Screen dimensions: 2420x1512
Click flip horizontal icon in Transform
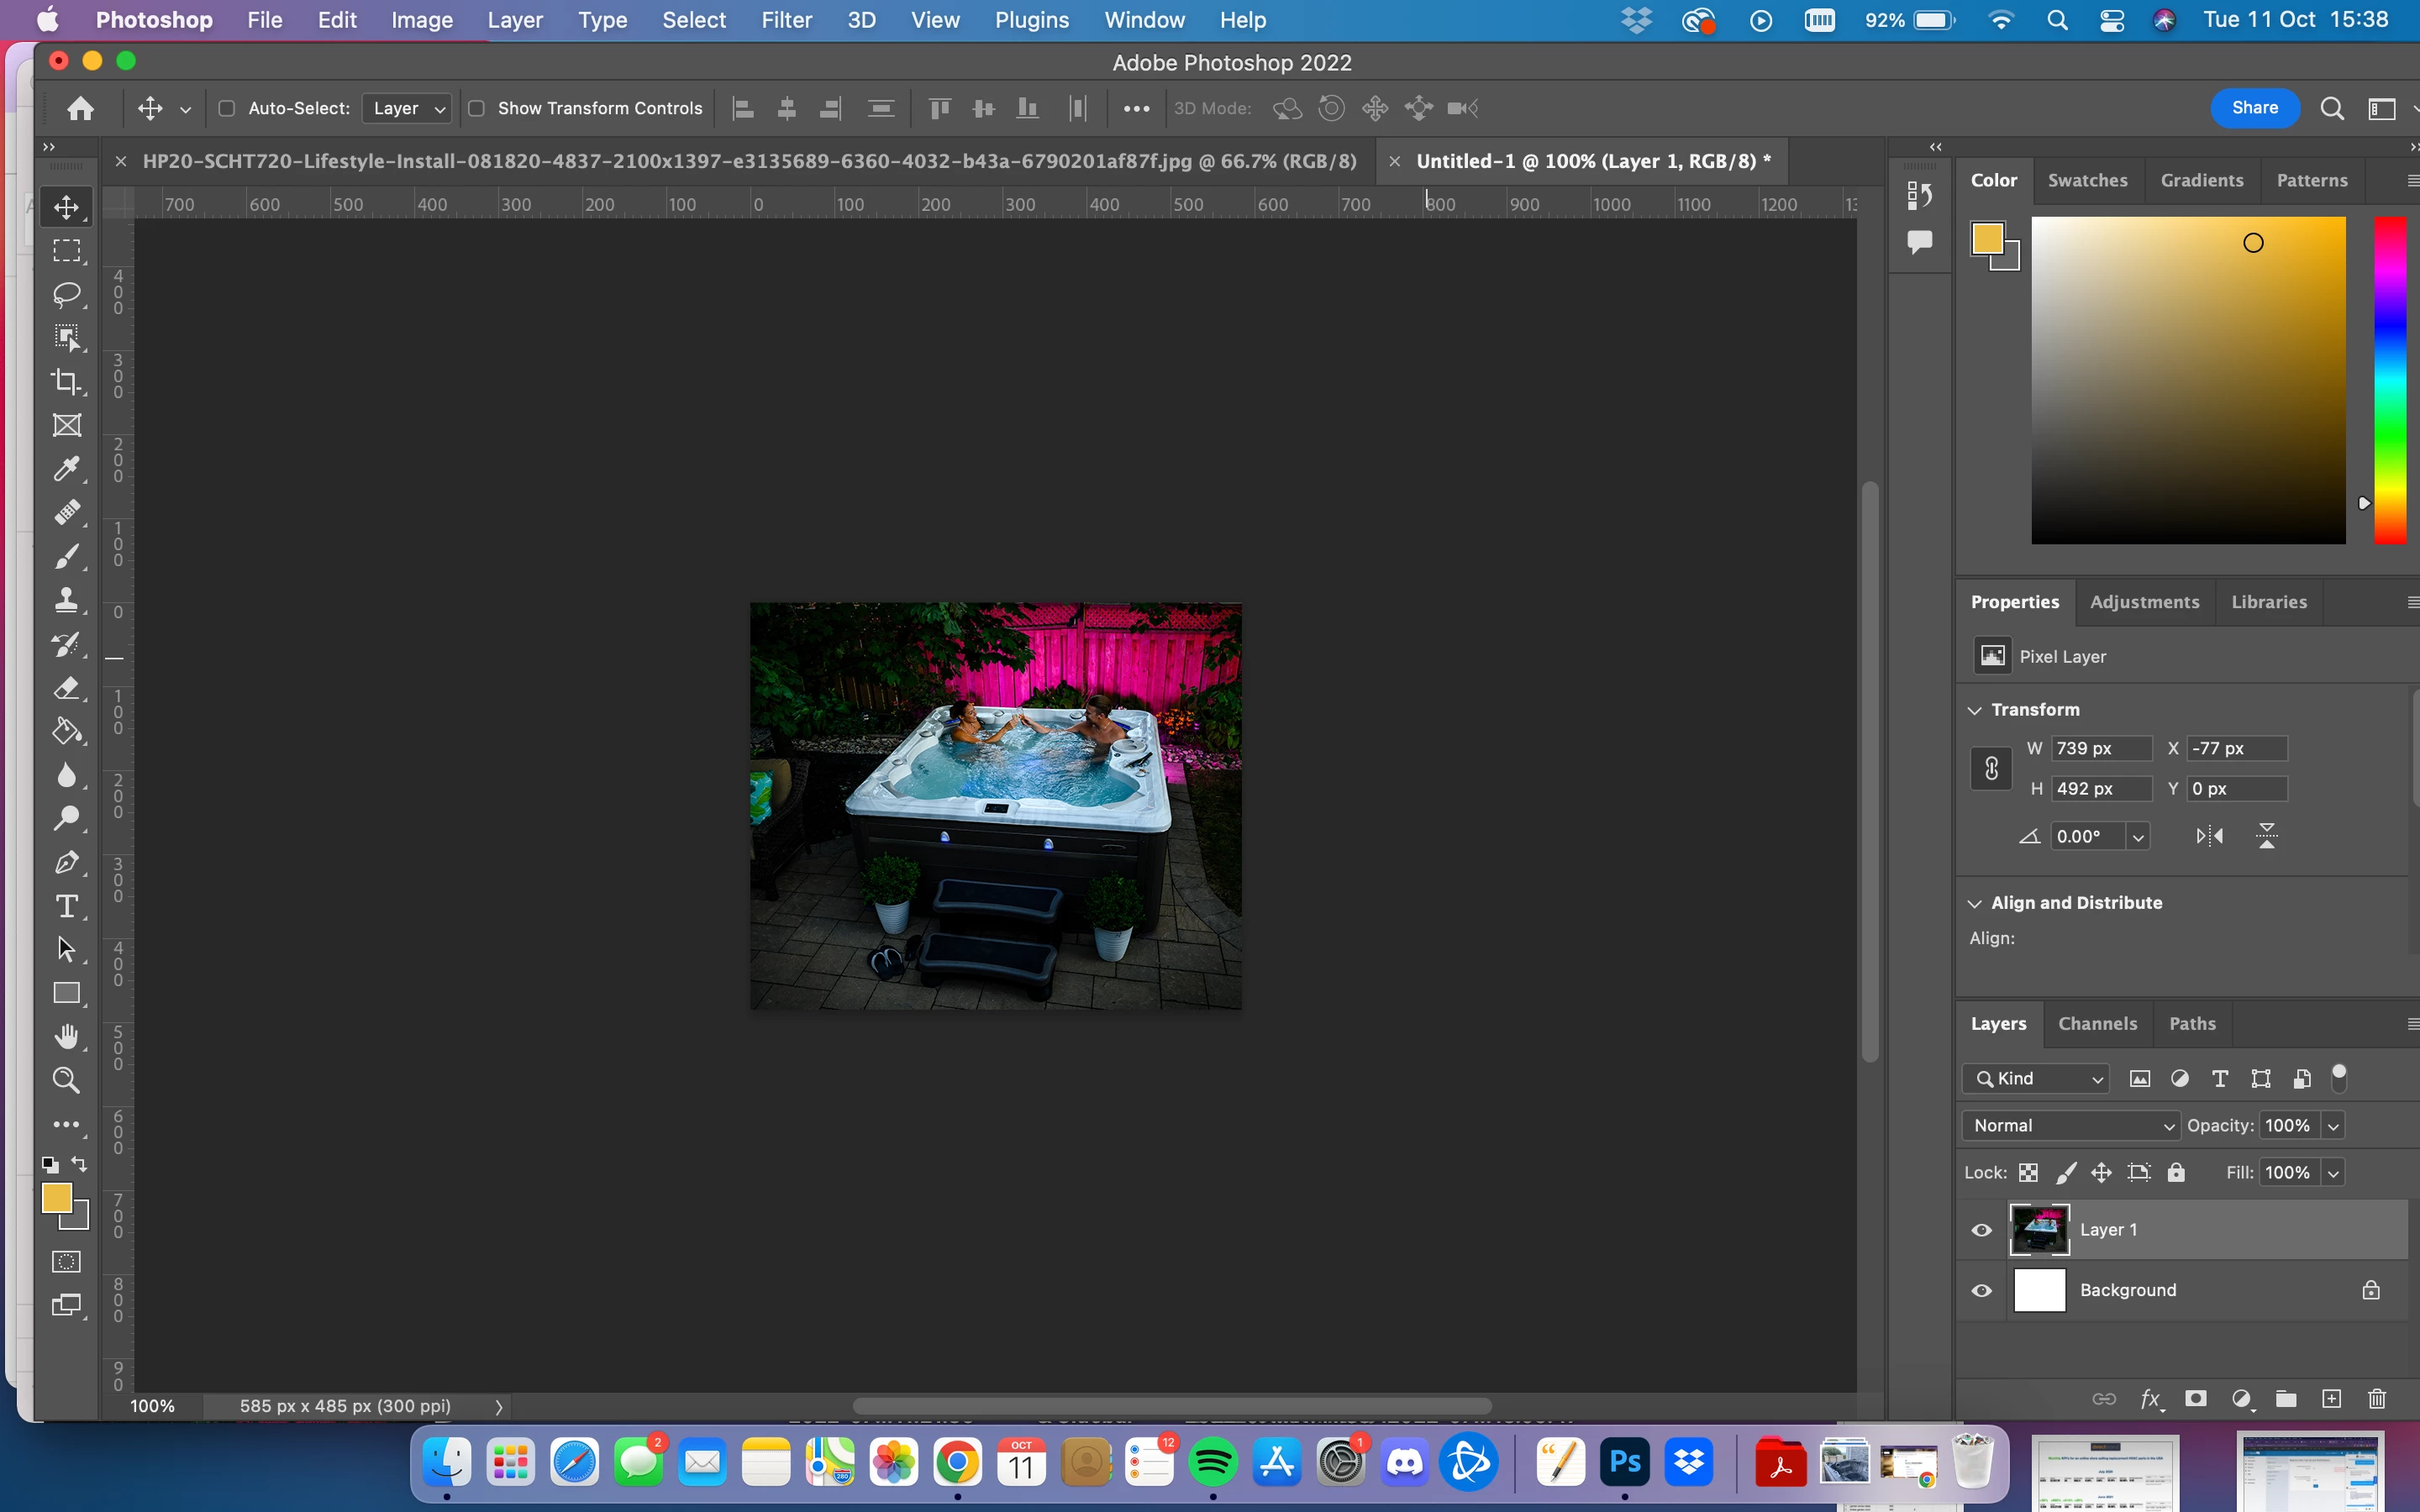coord(2209,836)
